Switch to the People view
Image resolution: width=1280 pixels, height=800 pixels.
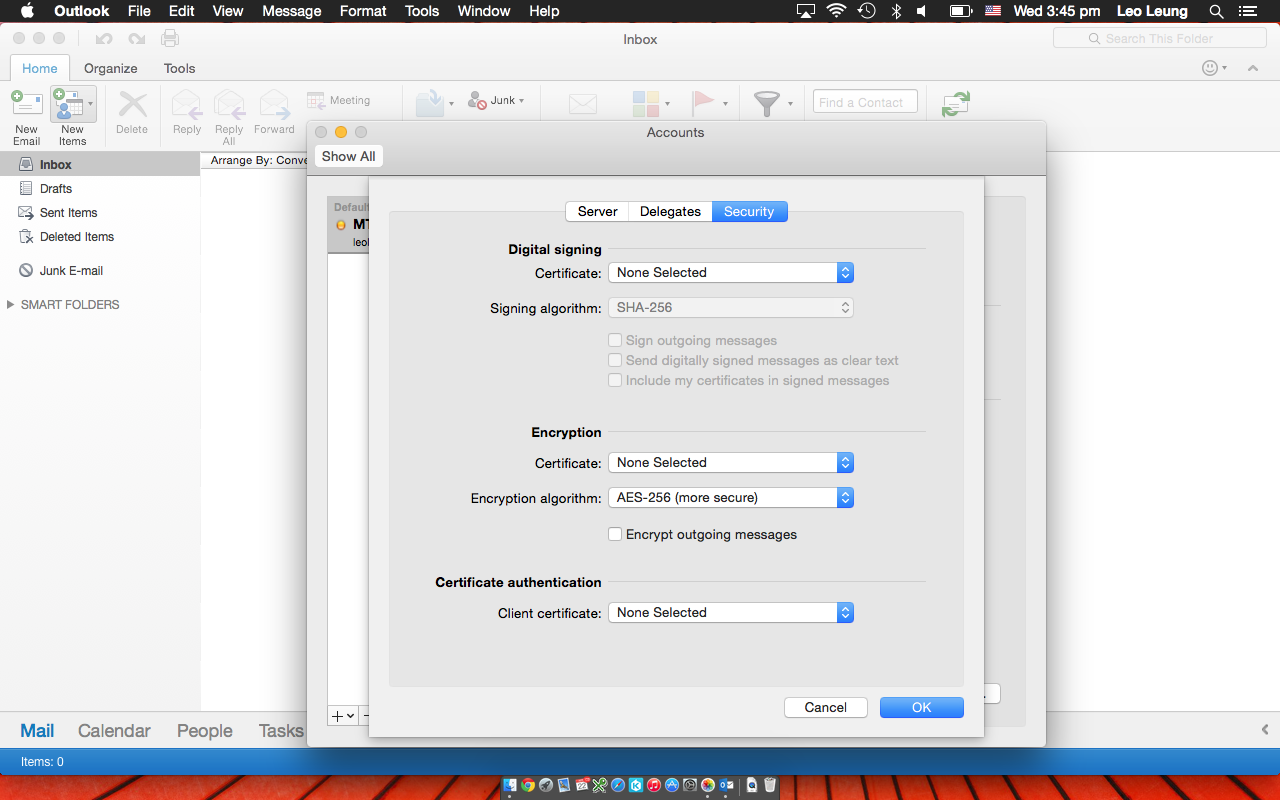(205, 731)
